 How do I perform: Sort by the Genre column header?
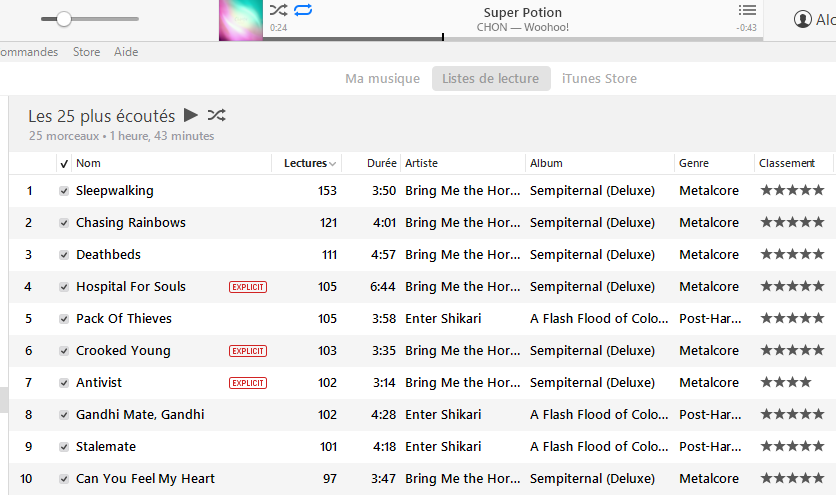click(x=694, y=163)
